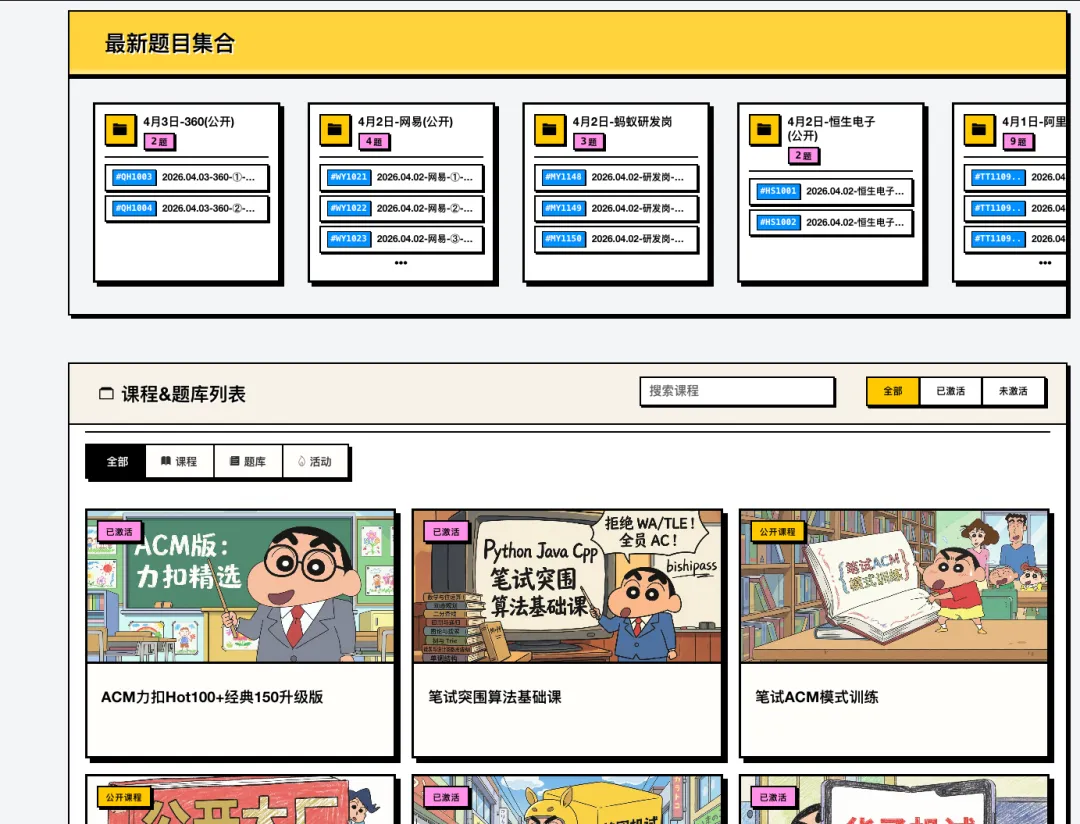Click the 4月2日-网易(公开) set title
This screenshot has height=824, width=1080.
405,122
